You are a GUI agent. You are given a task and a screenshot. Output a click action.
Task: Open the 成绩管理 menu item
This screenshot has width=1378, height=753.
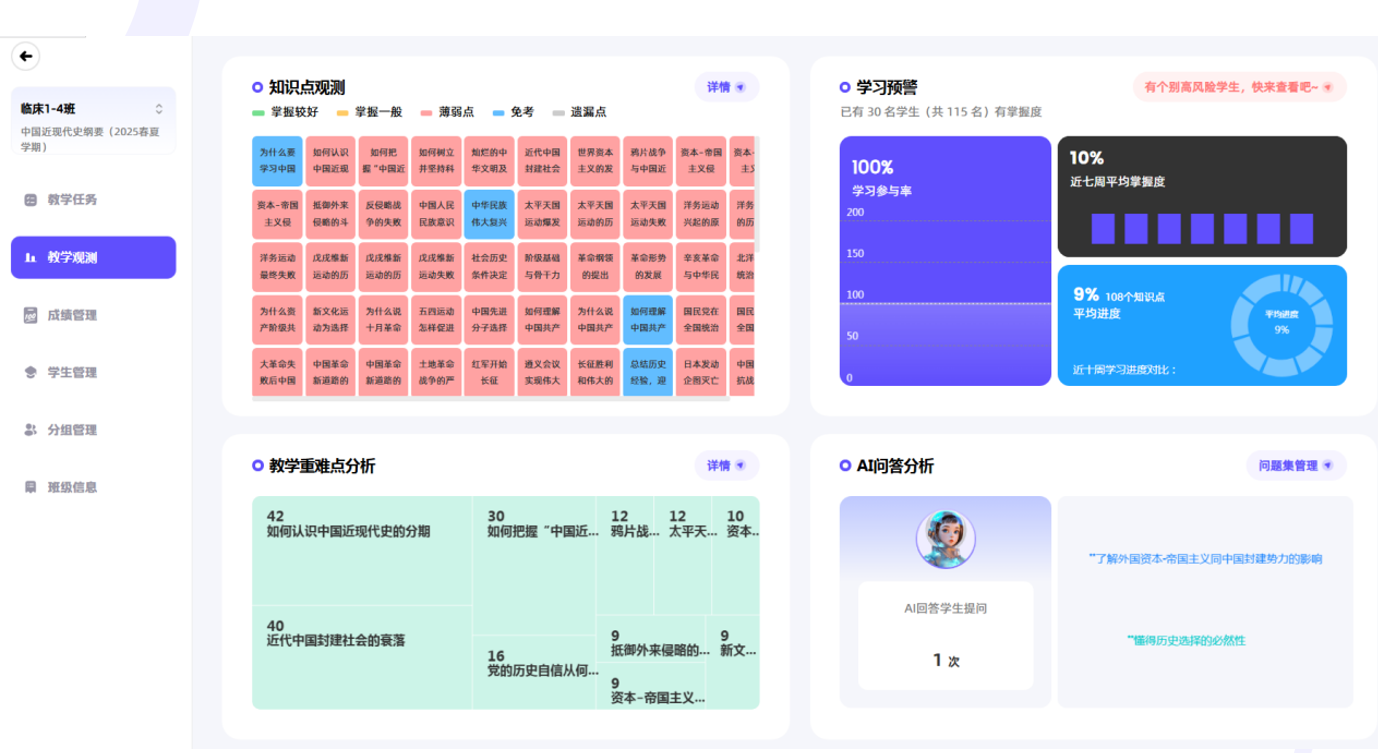click(x=72, y=315)
